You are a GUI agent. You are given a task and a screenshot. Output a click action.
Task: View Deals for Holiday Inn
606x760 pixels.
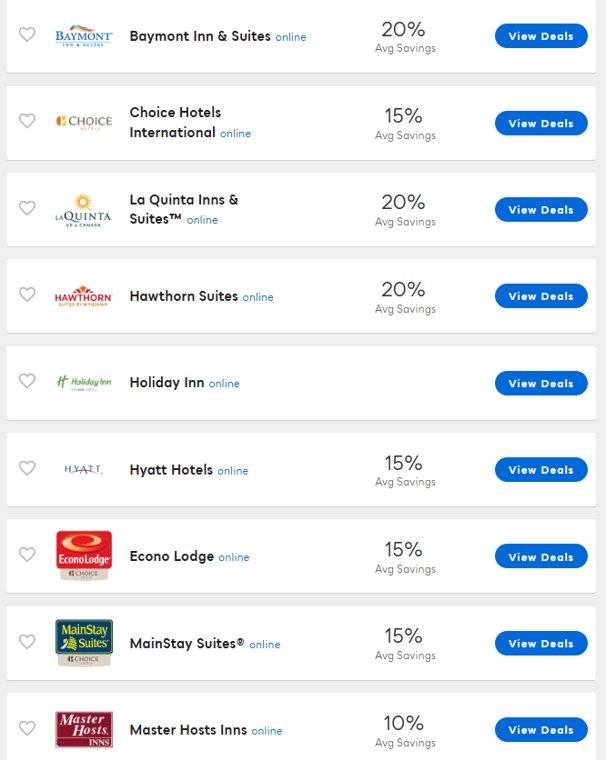click(541, 383)
